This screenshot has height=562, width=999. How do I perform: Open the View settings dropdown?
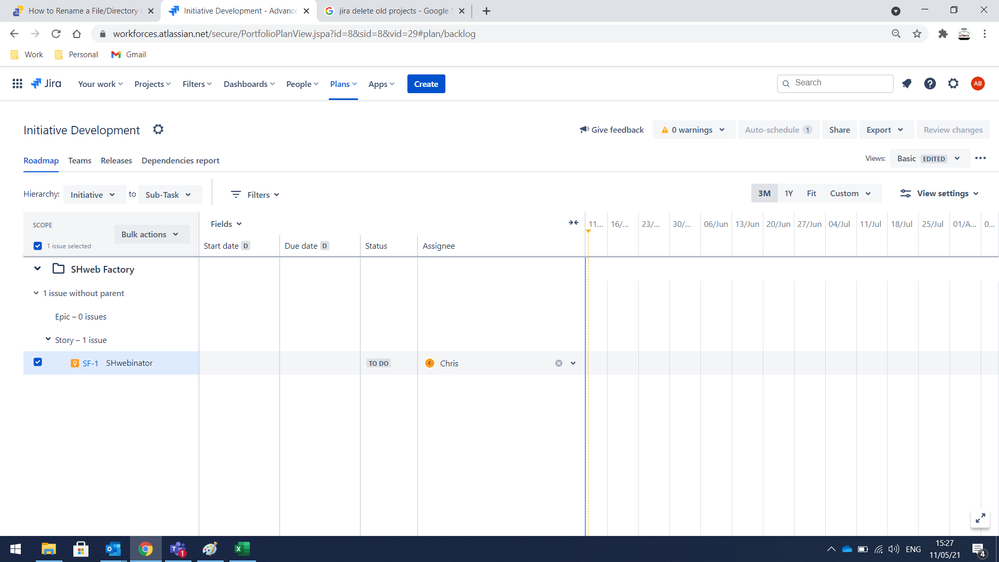click(x=939, y=193)
